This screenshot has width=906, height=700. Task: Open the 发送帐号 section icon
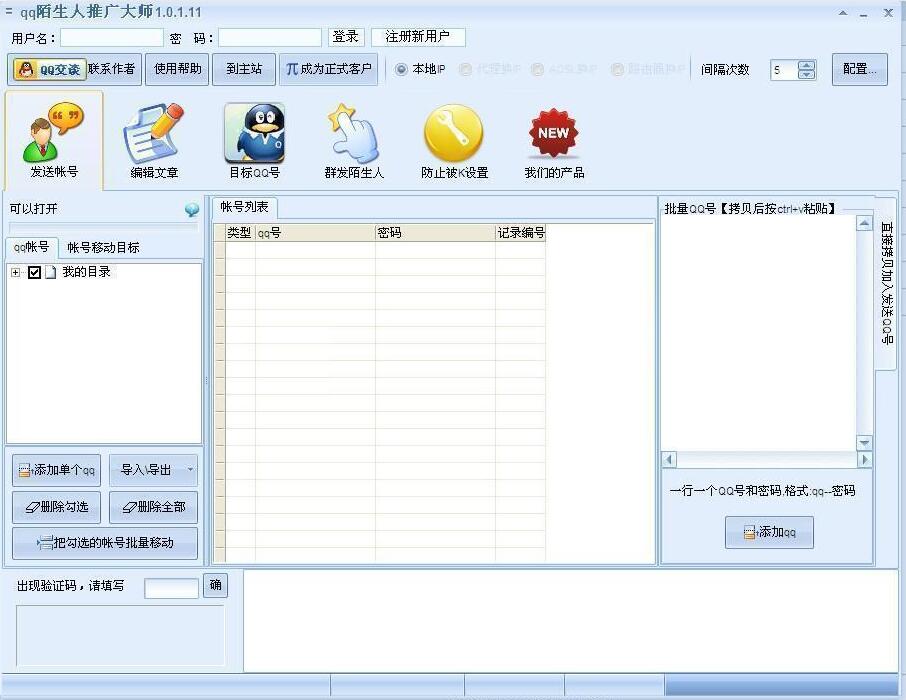click(54, 140)
